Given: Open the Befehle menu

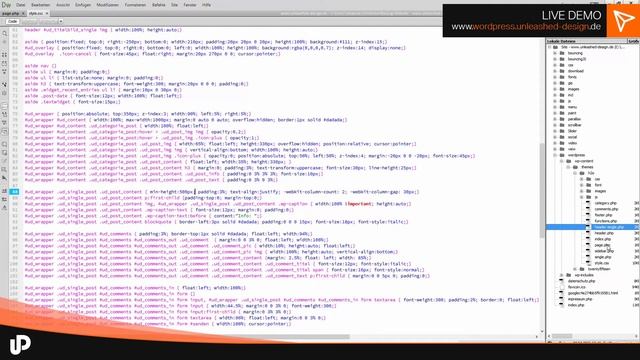Looking at the screenshot, I should tap(158, 5).
